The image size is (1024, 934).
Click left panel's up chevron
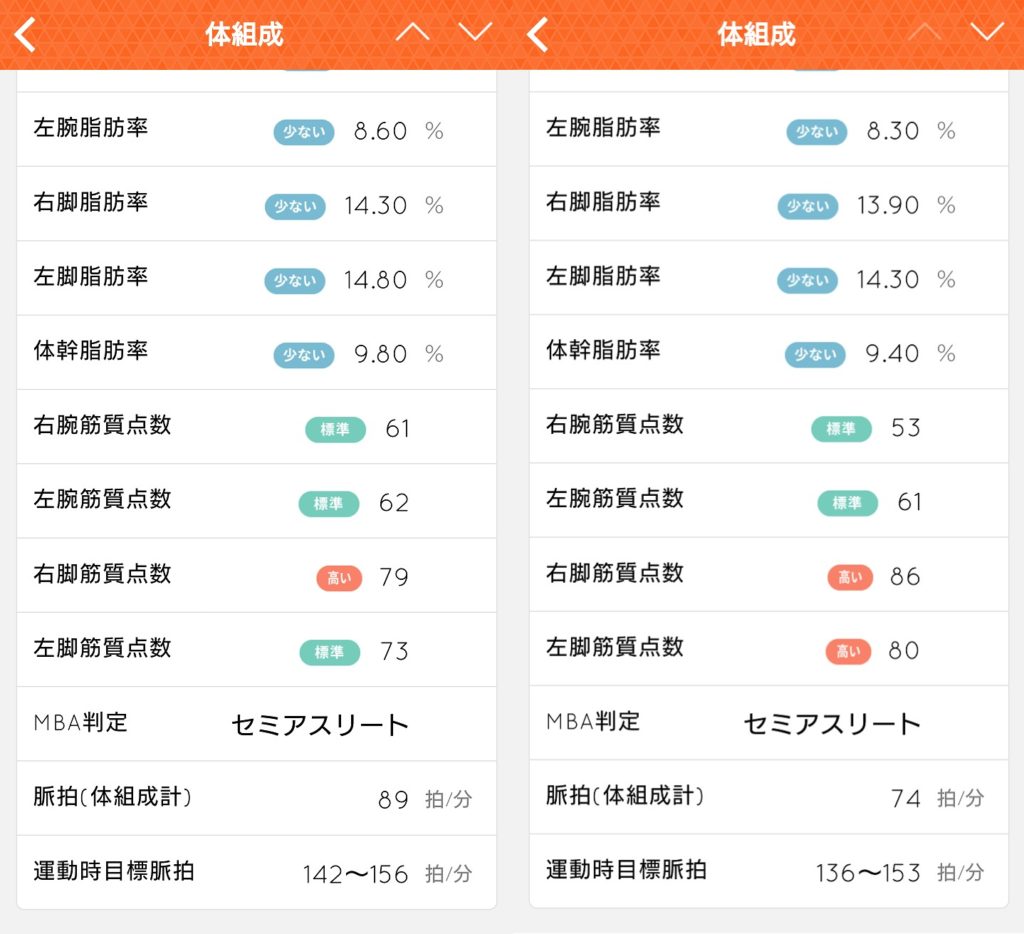[413, 31]
